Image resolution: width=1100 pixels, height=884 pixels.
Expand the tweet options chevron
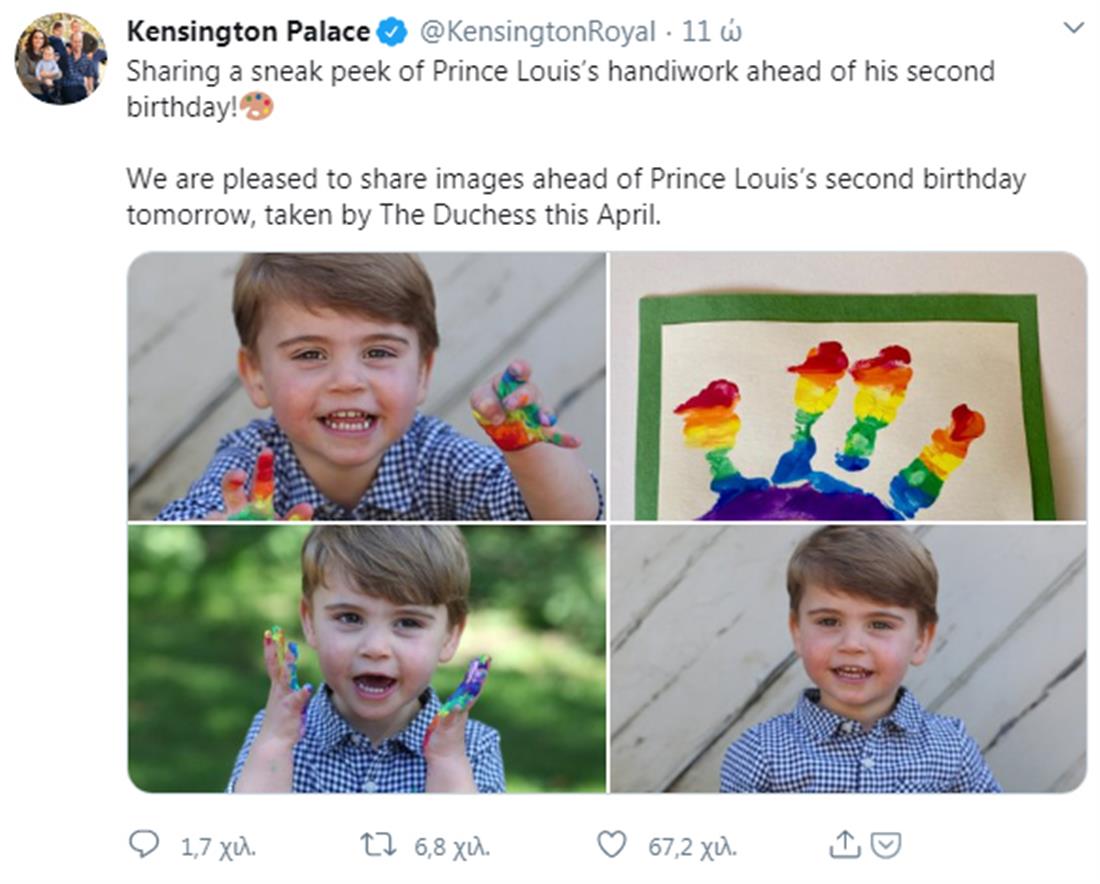pos(1073,29)
